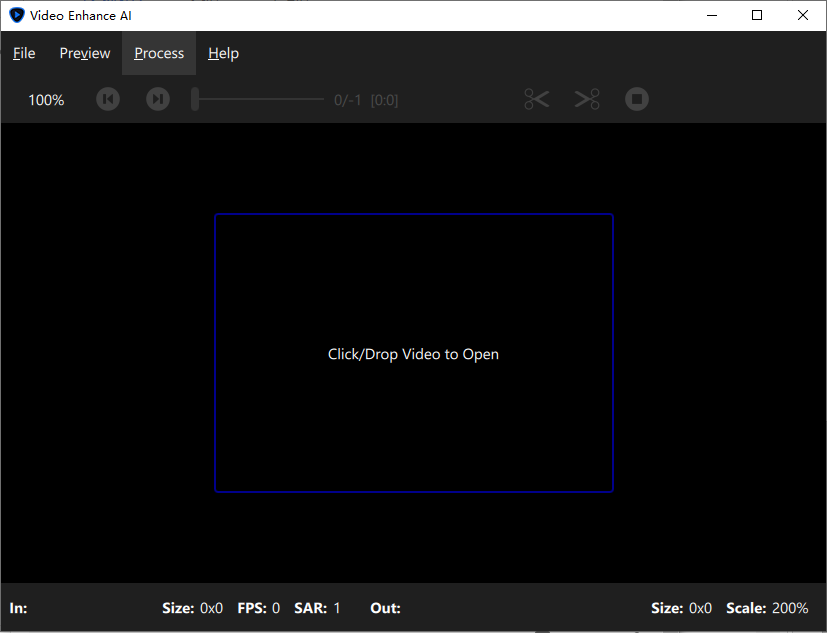Click the input Size: 0x0 after In:
This screenshot has height=633, width=827.
pyautogui.click(x=193, y=608)
